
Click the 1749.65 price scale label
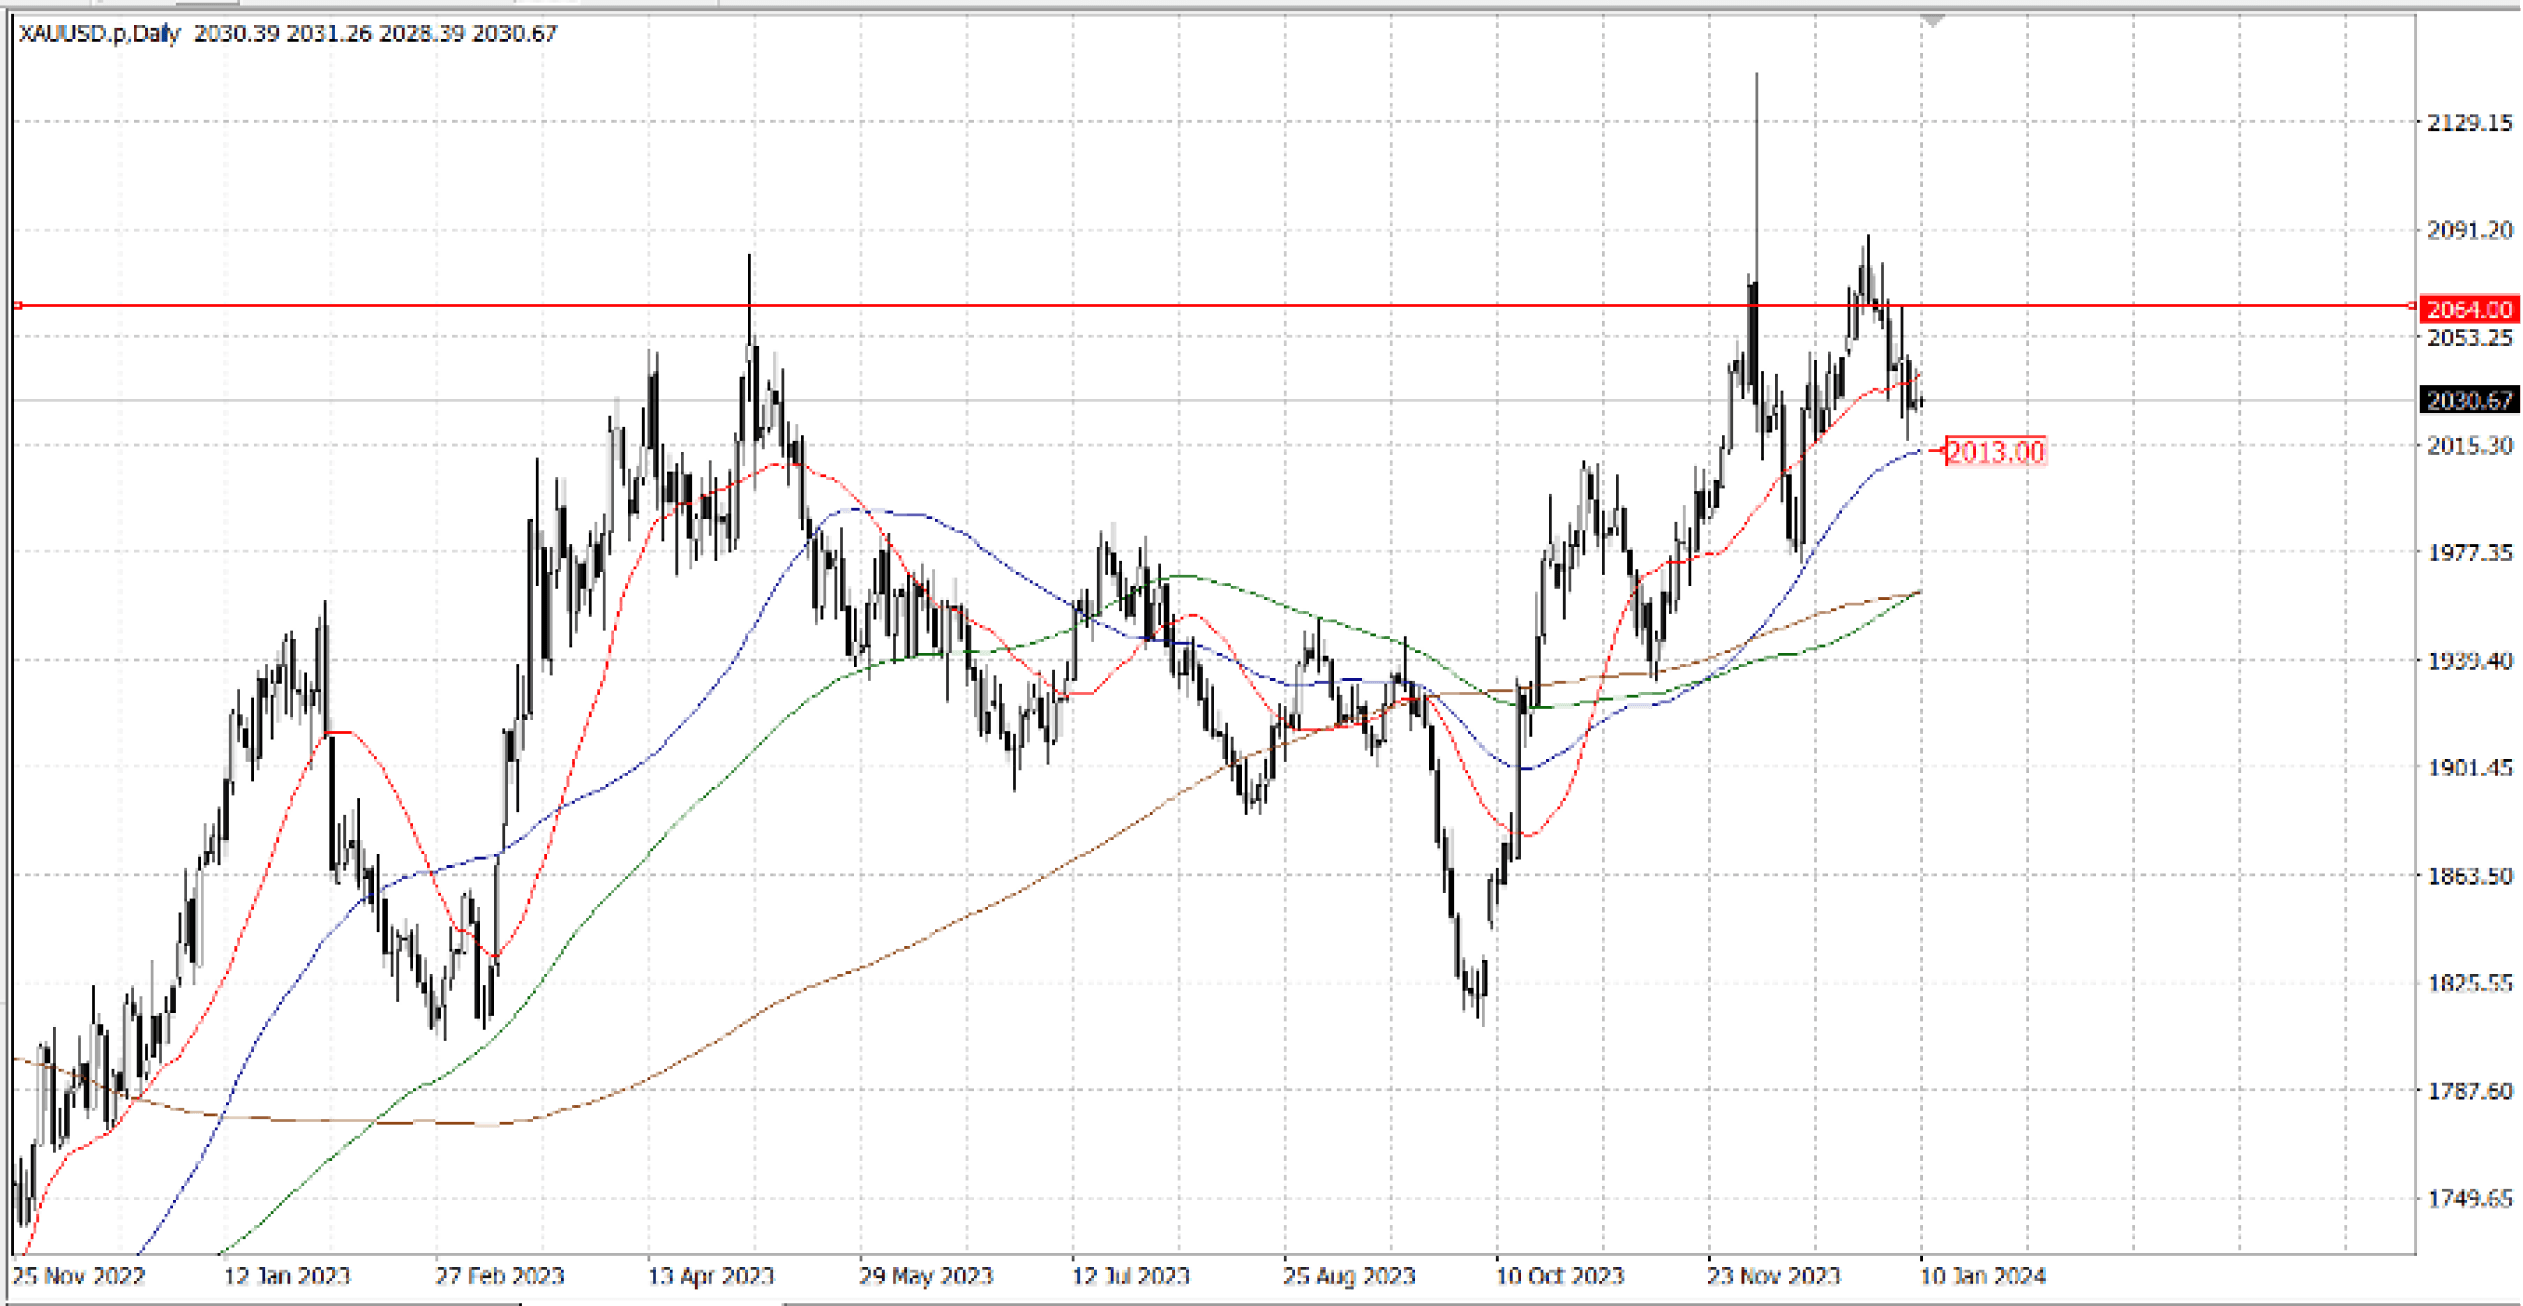2469,1198
